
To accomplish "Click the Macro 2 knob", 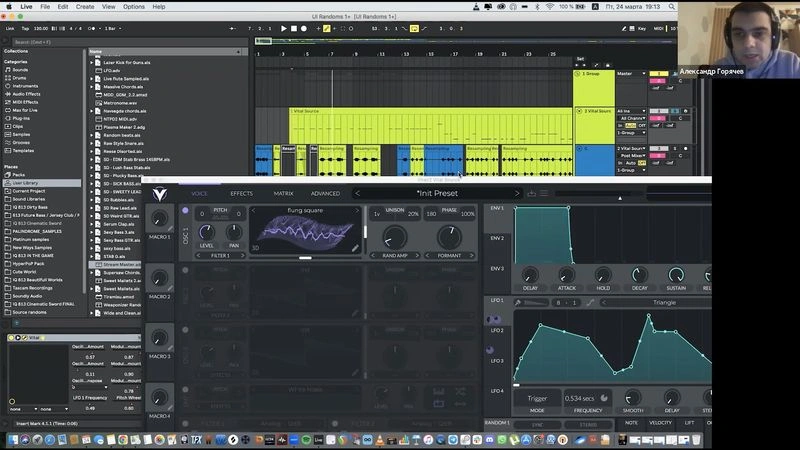I will pos(159,278).
